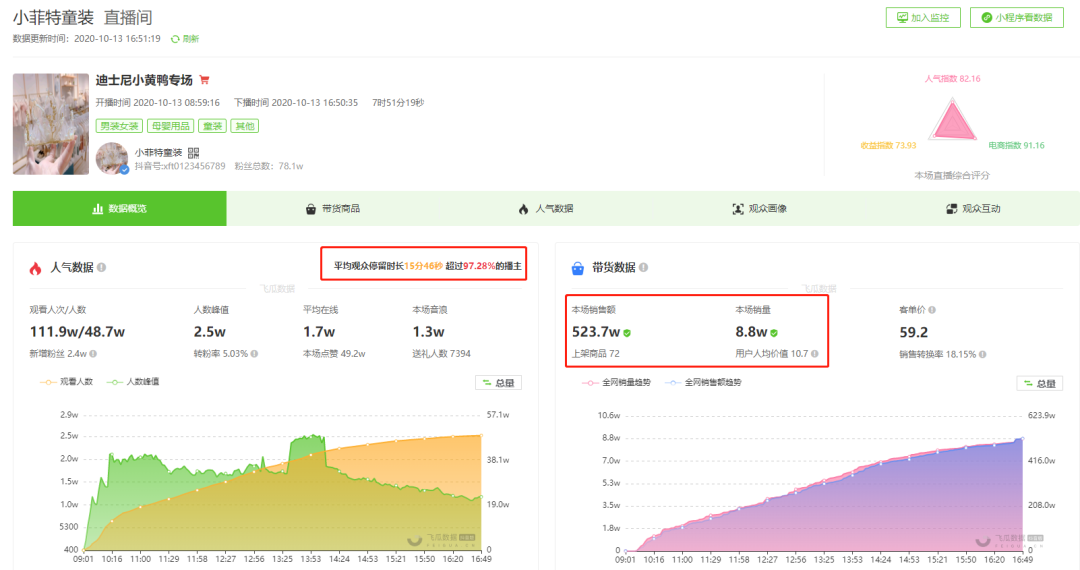Click 本场点赞 49.2w text

pos(334,354)
